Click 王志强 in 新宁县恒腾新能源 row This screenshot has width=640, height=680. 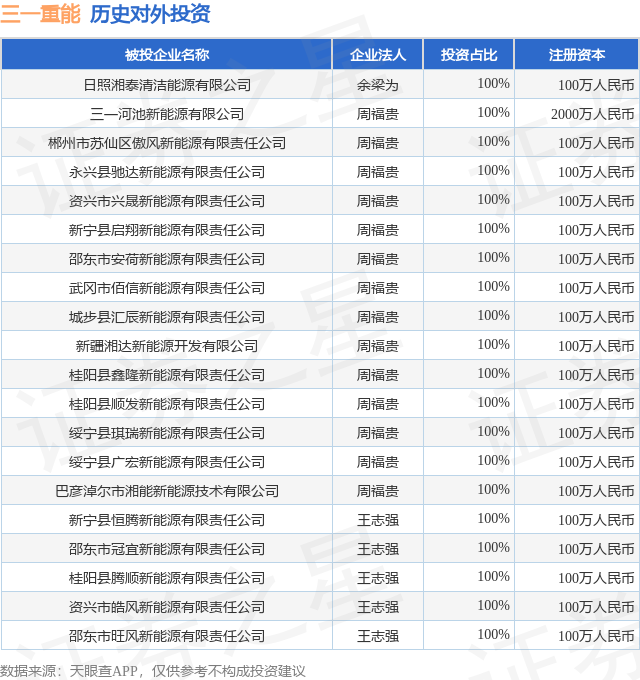[x=378, y=520]
